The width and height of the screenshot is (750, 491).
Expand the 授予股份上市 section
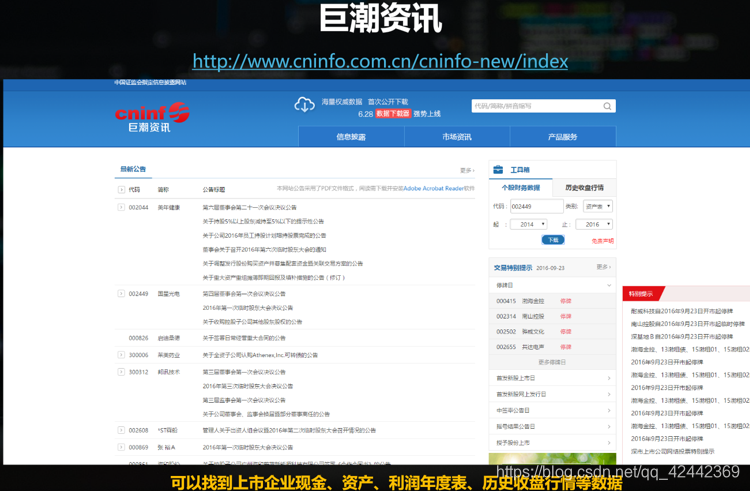pos(552,443)
